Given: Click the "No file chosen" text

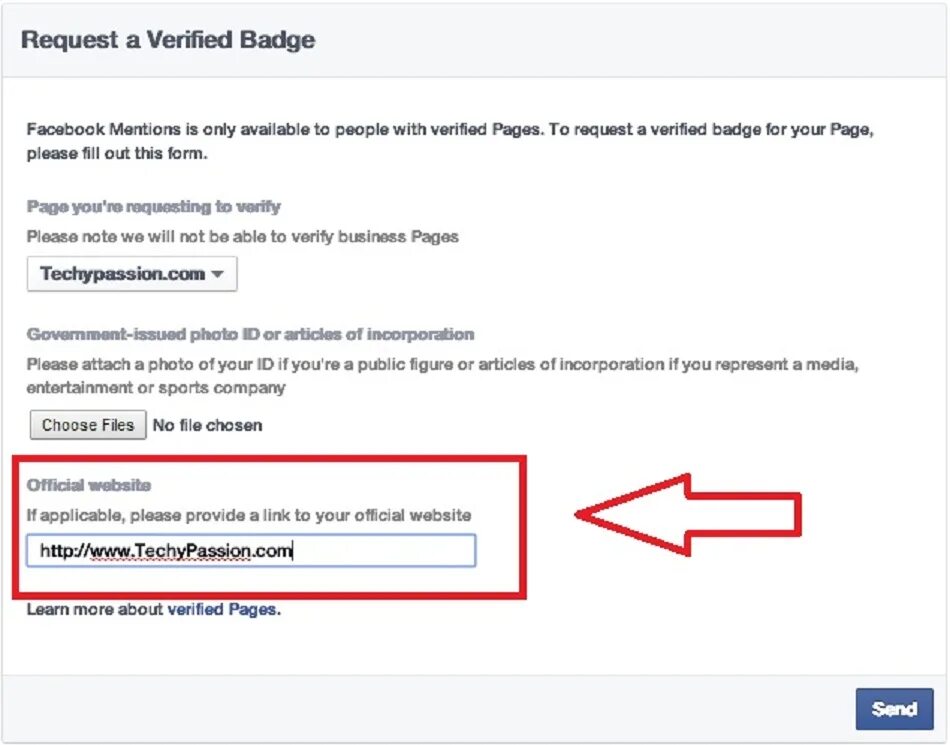Looking at the screenshot, I should point(207,425).
